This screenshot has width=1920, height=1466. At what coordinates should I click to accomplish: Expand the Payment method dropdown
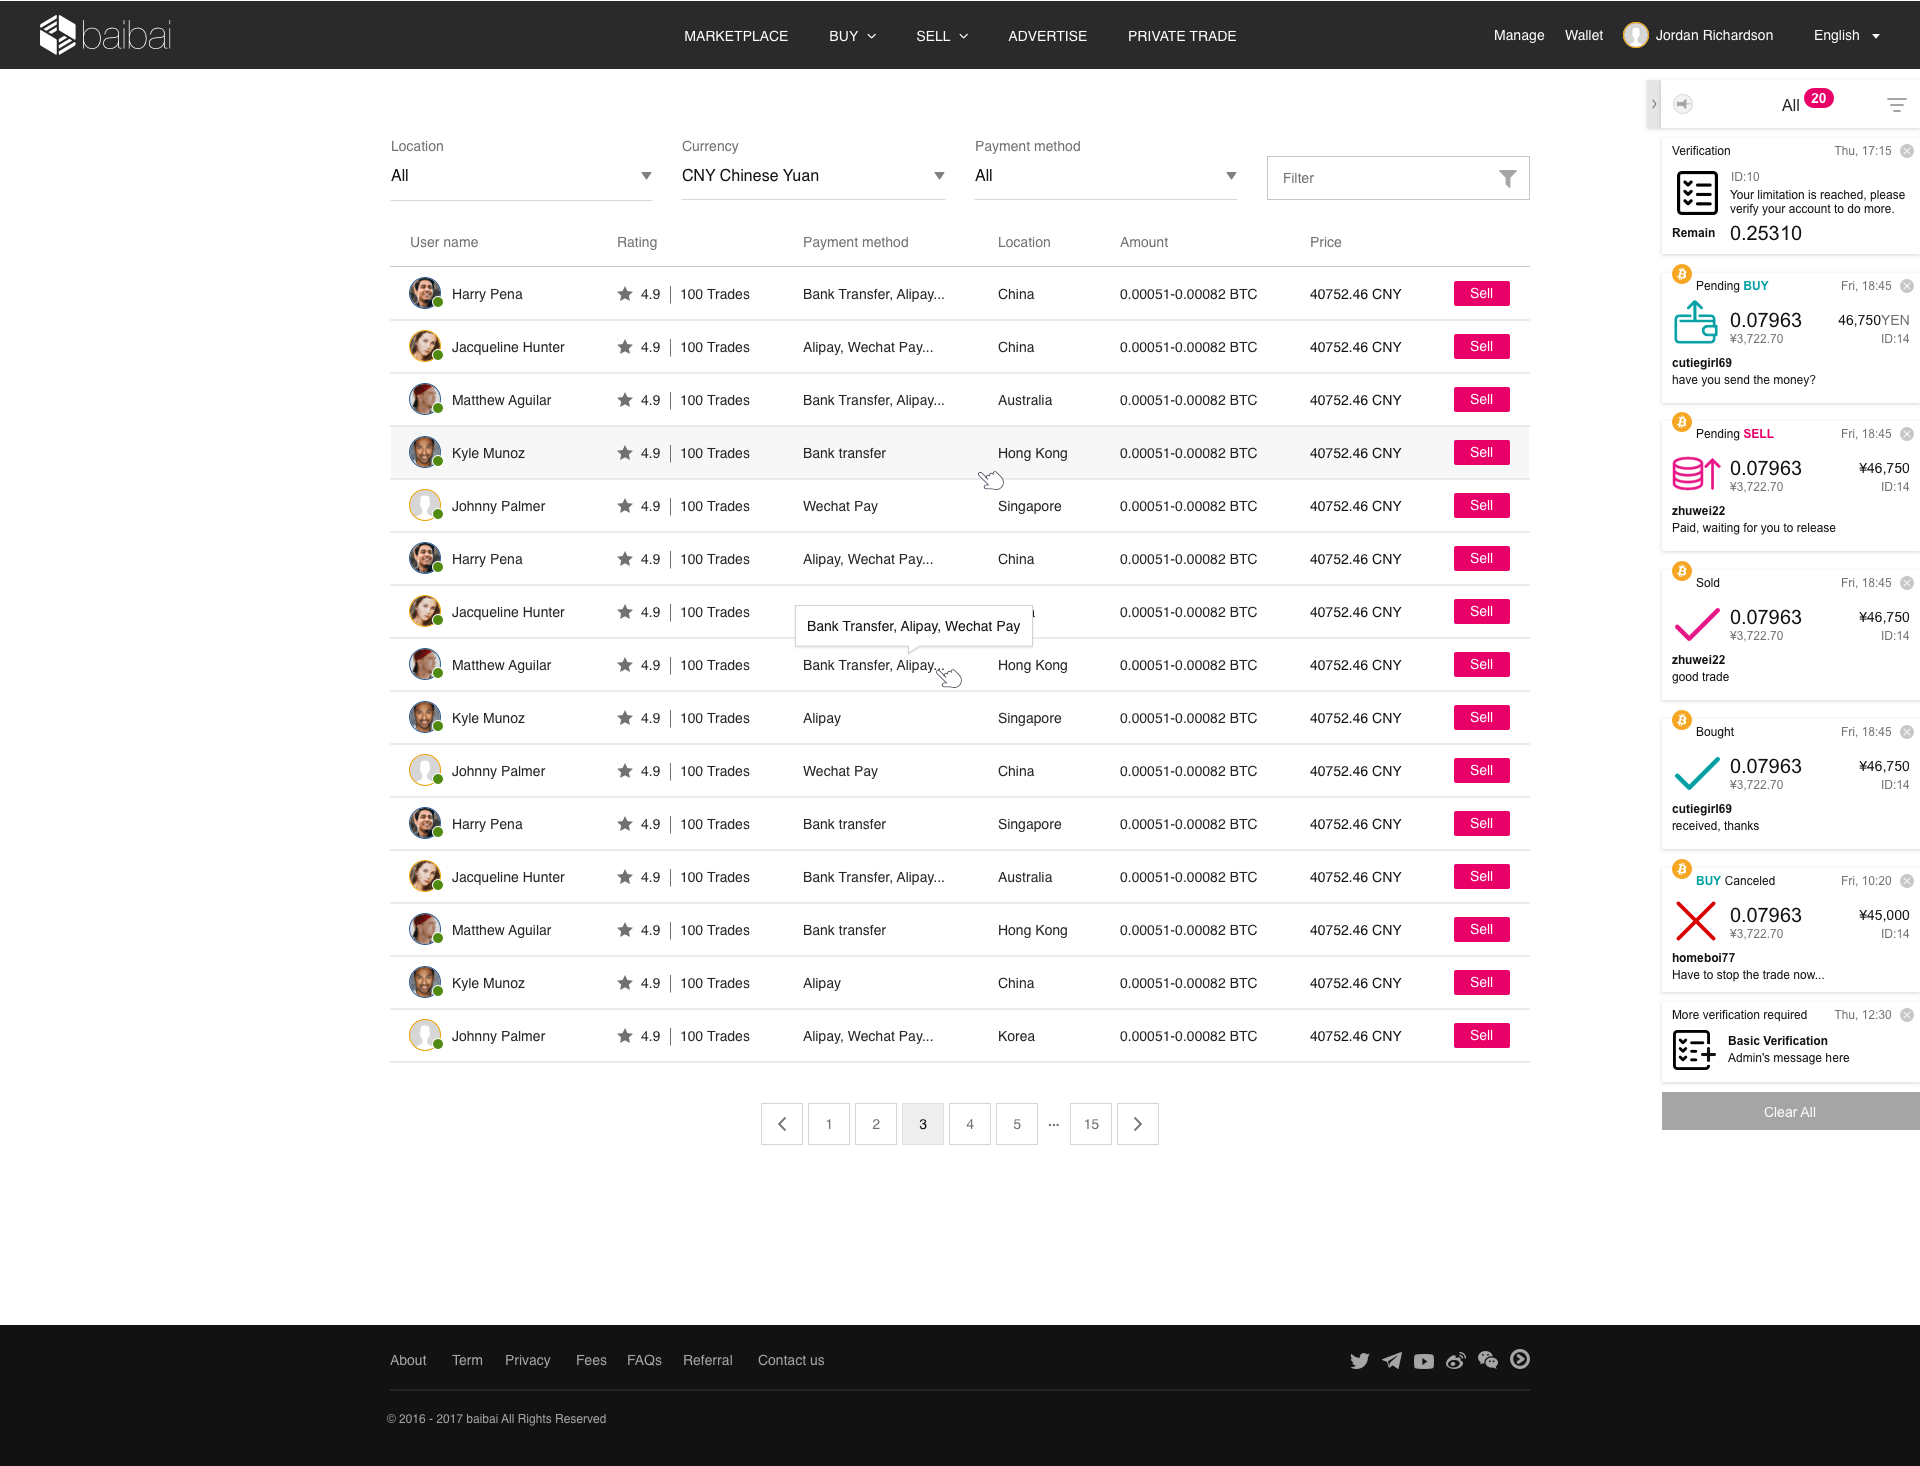1105,176
